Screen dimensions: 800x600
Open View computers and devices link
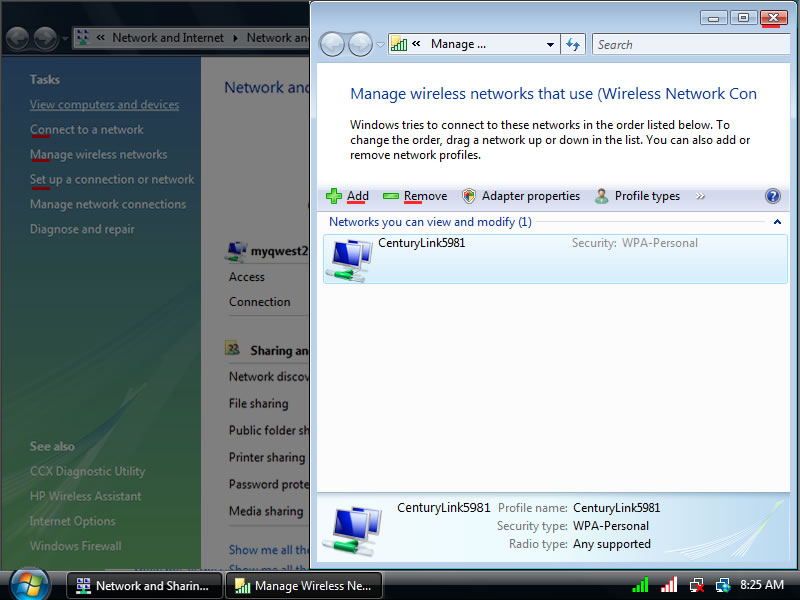coord(104,105)
